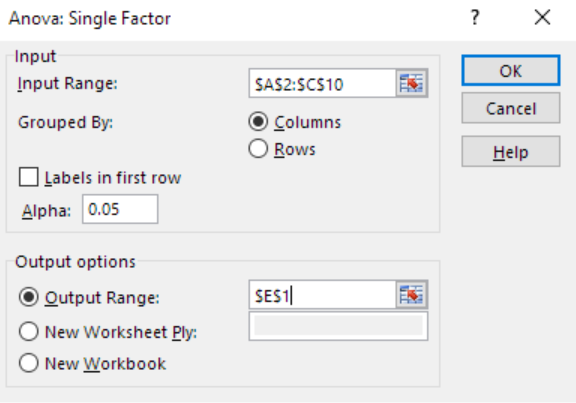Select the Rows grouping option

click(x=258, y=149)
